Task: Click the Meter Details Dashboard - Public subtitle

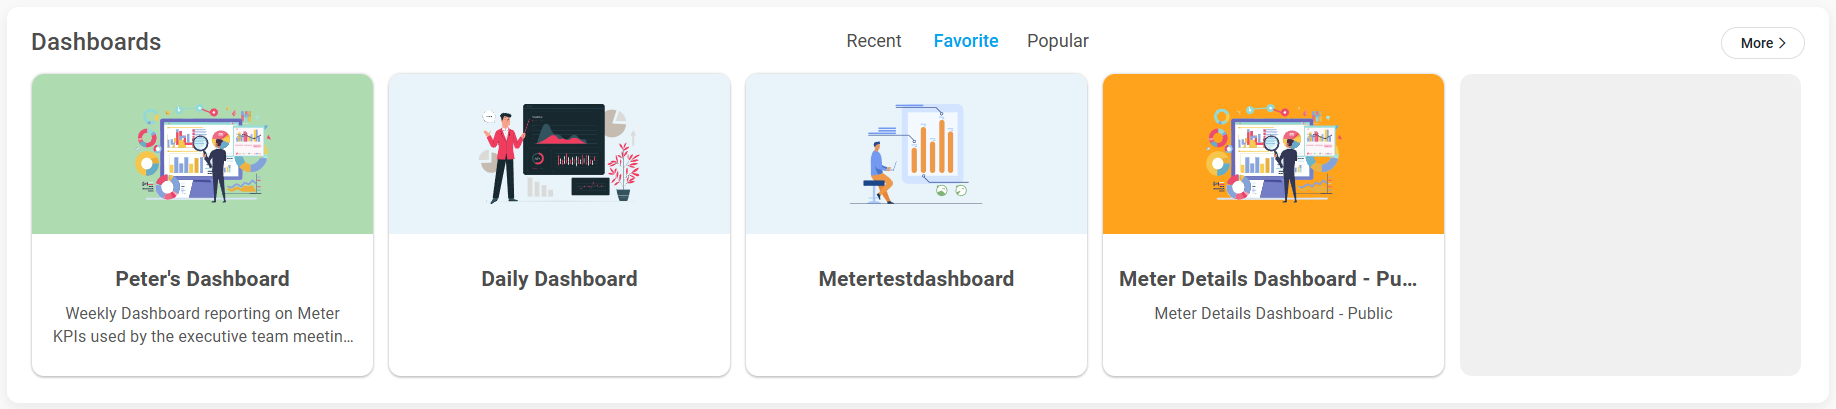Action: pos(1273,314)
